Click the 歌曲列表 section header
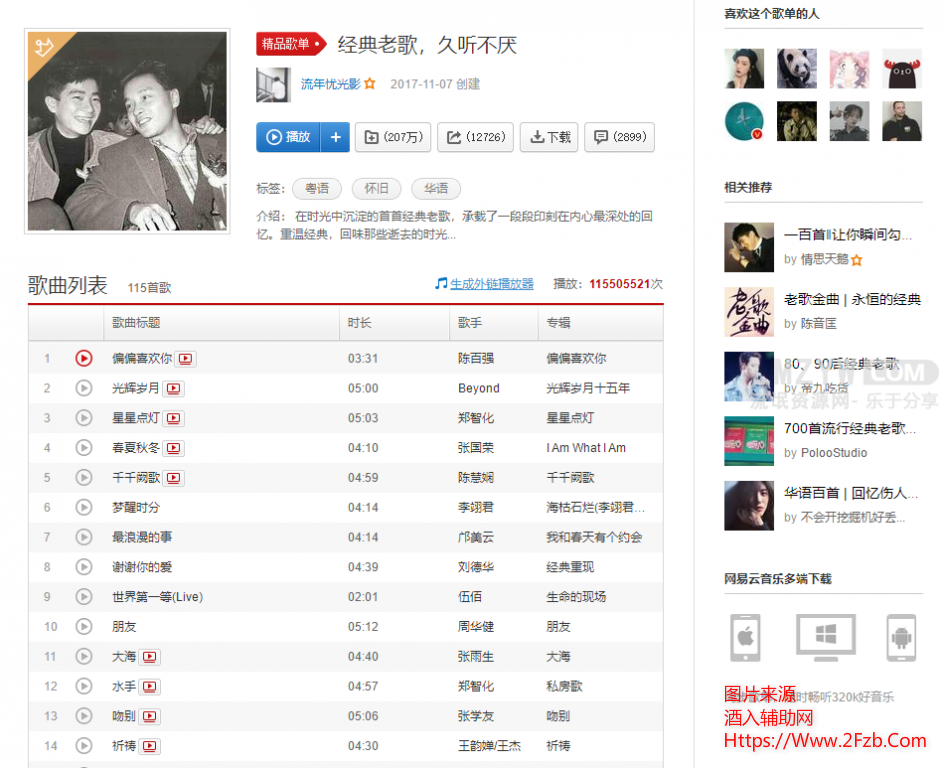This screenshot has width=945, height=768. [64, 283]
